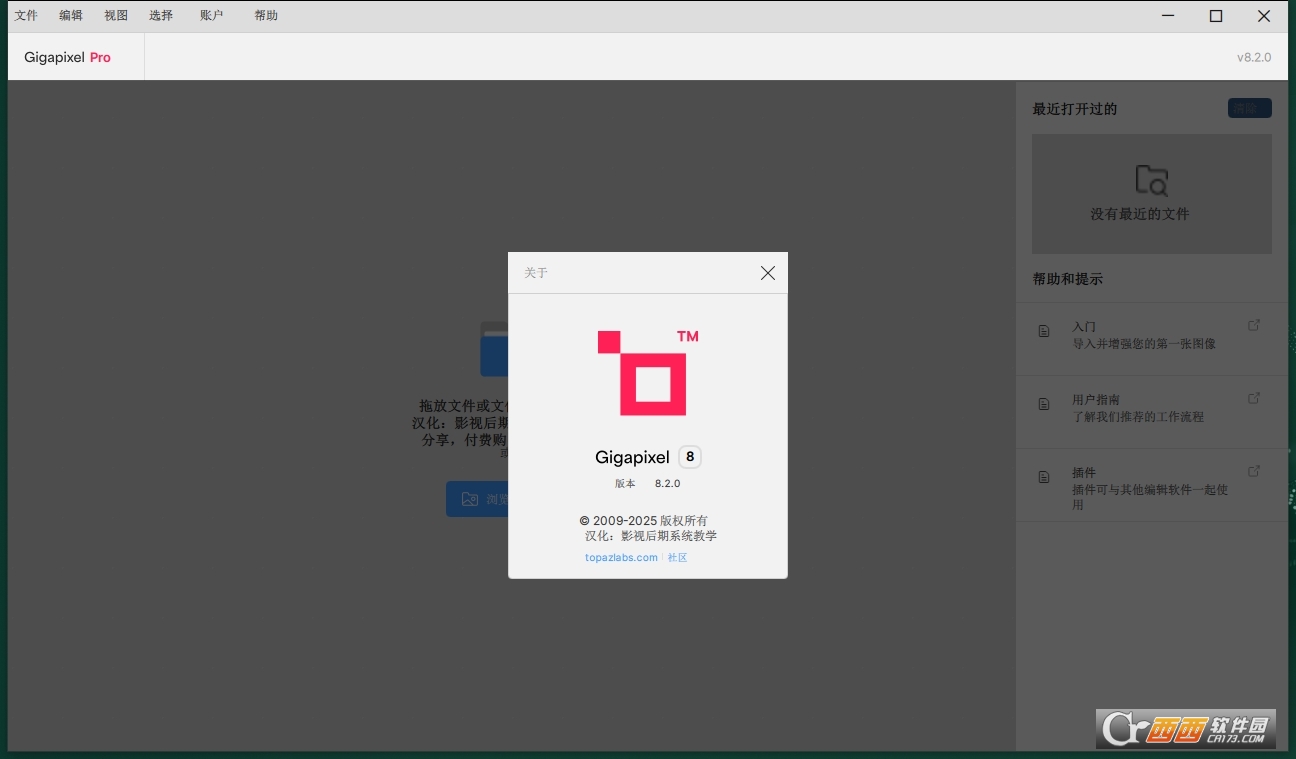The image size is (1296, 759).
Task: Open the 用户指南 help item
Action: coord(1152,412)
